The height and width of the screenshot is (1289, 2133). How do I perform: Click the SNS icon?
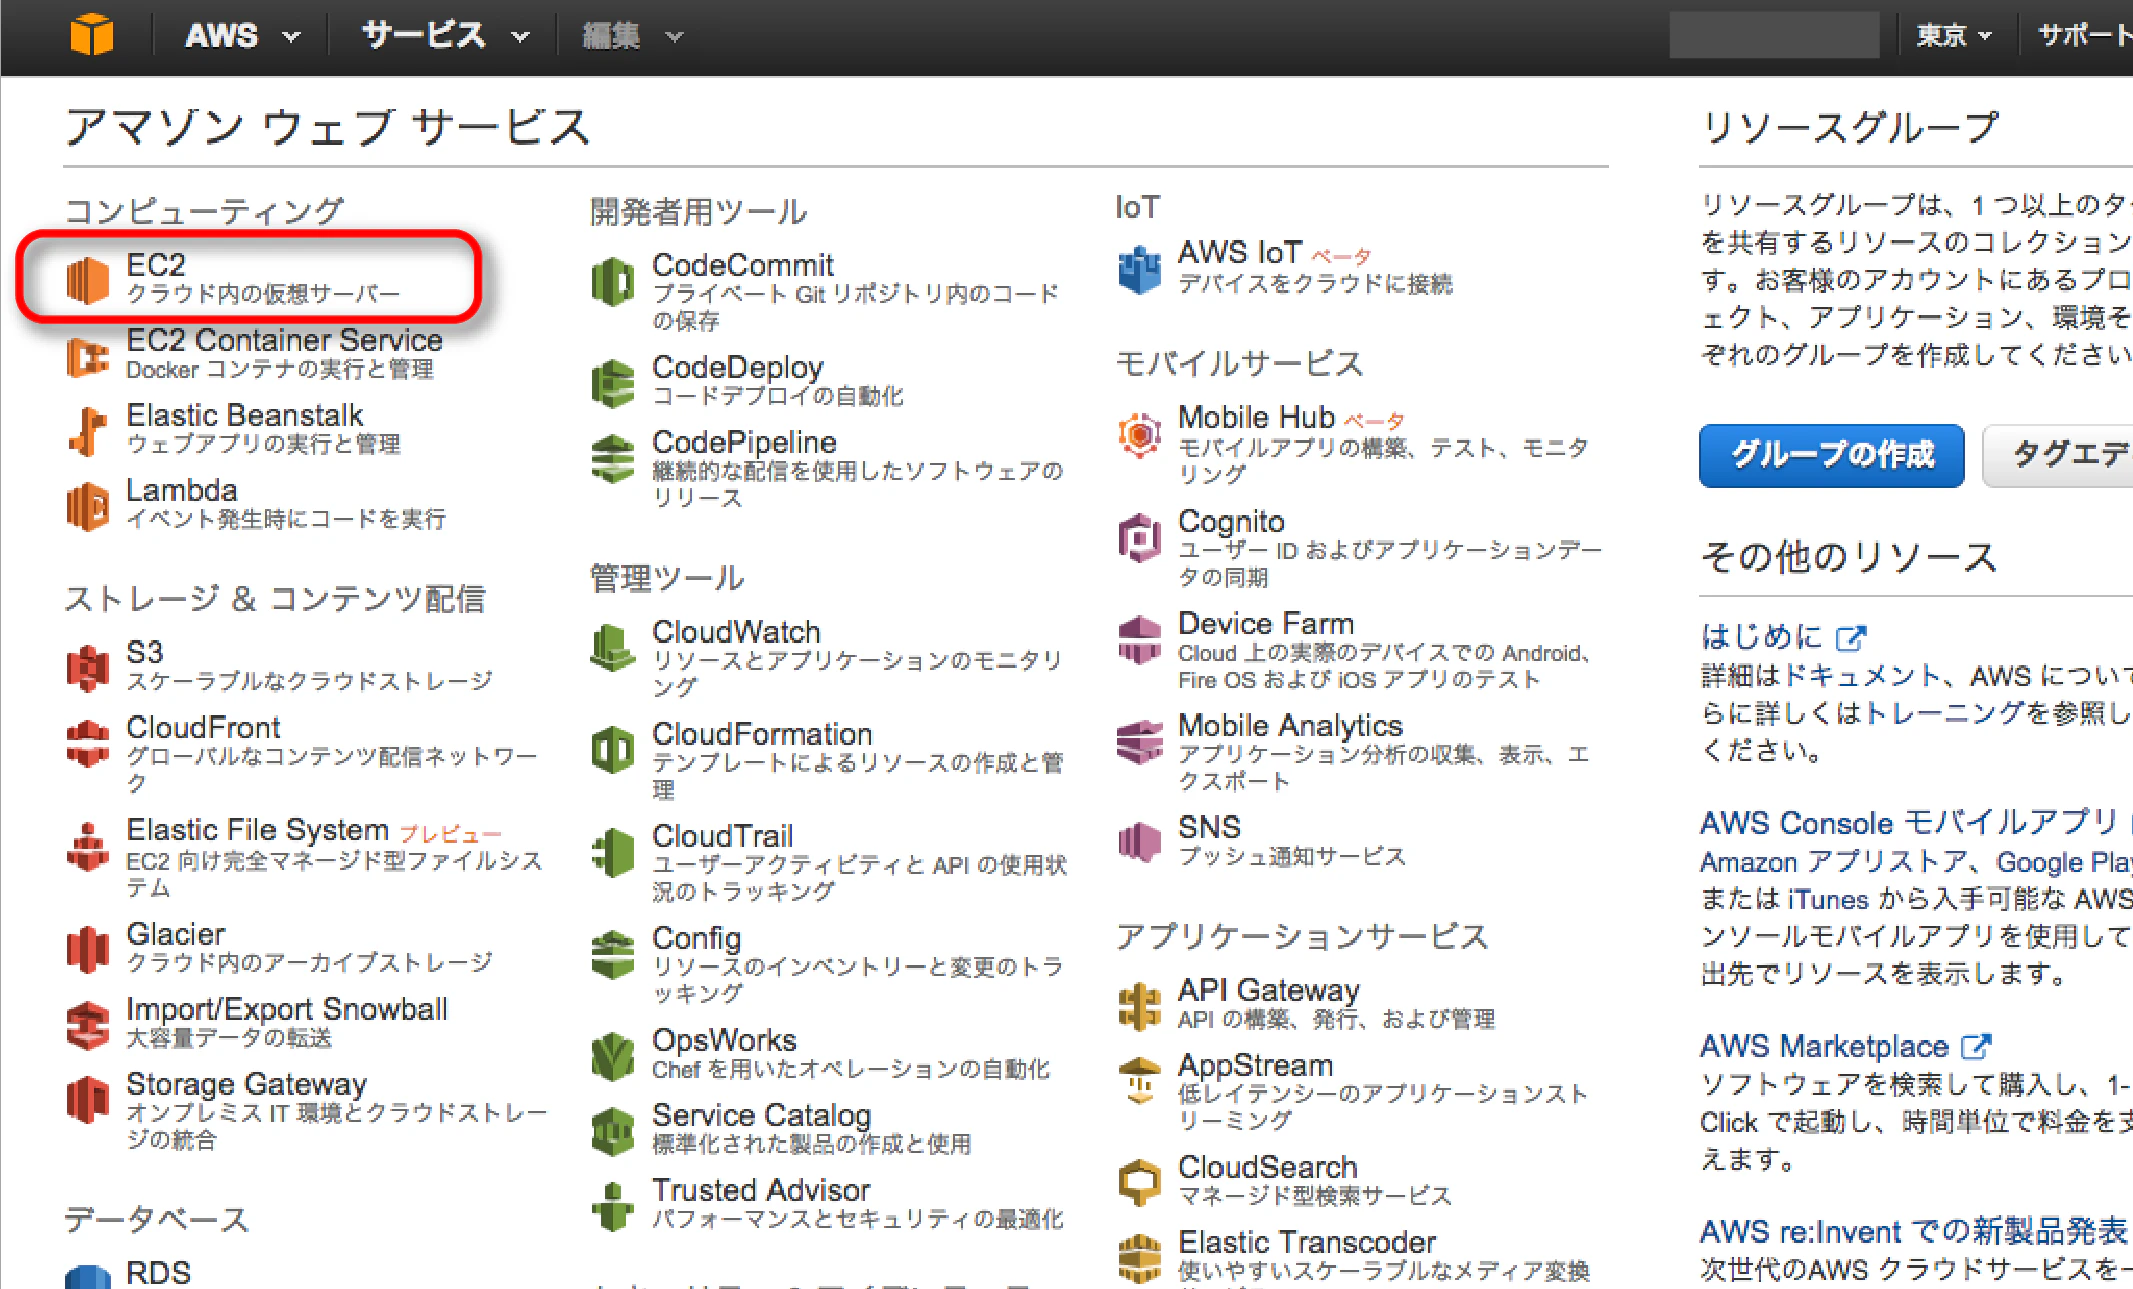1139,842
